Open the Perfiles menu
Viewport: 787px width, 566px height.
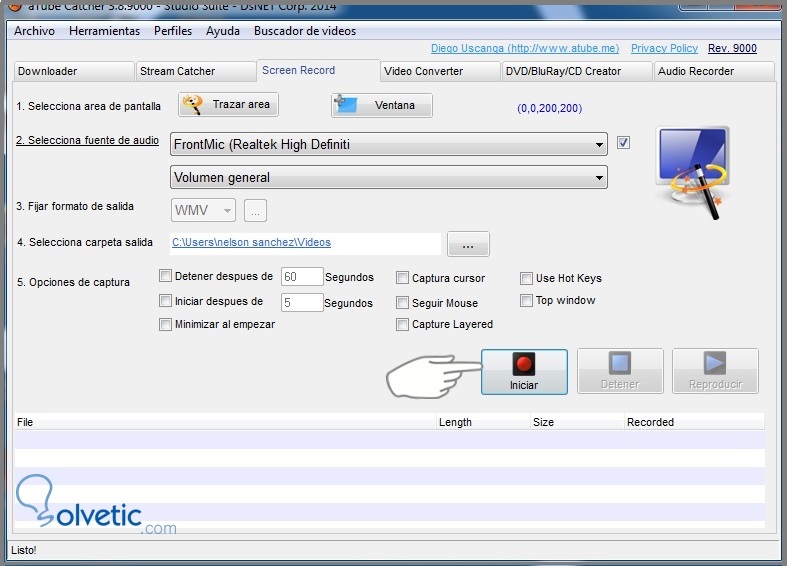(173, 31)
